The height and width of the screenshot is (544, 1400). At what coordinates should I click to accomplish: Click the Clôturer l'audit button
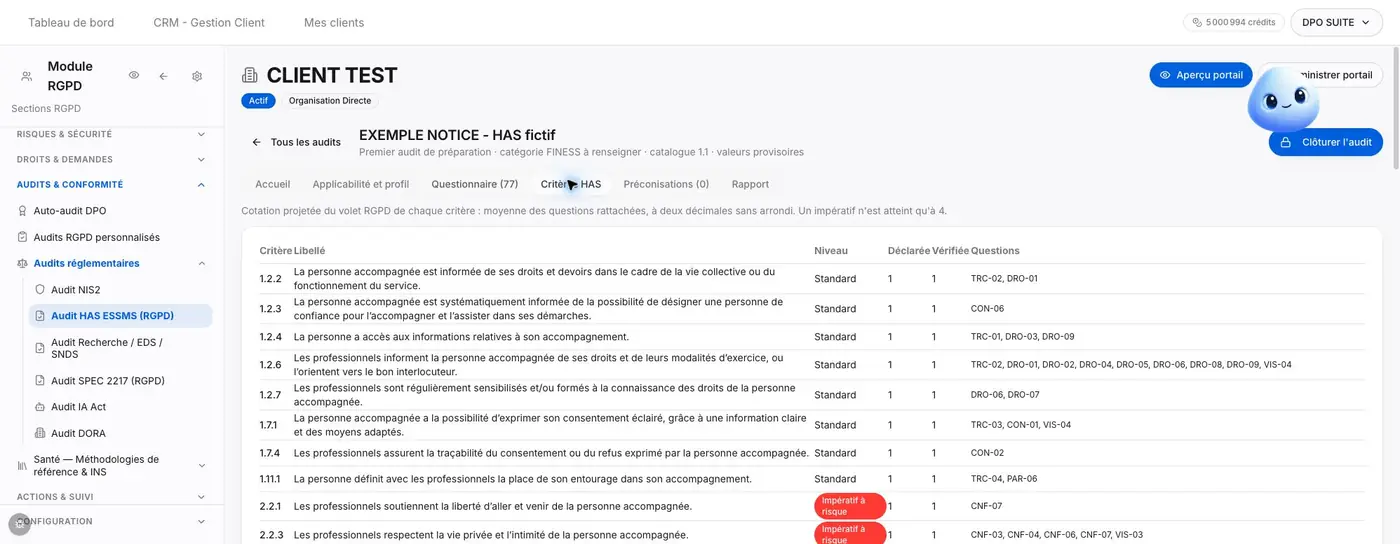1326,142
